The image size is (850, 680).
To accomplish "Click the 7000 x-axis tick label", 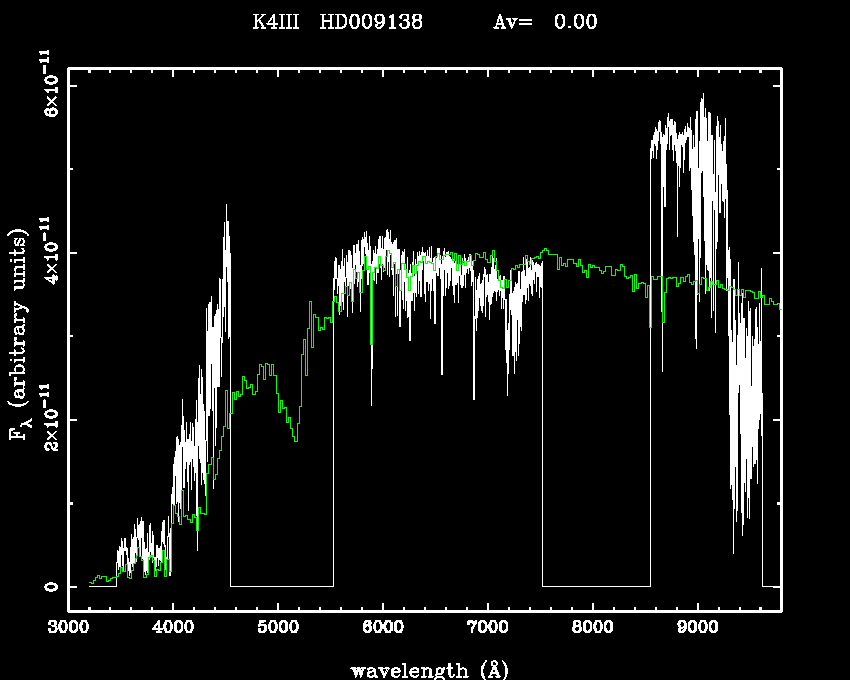I will (487, 629).
